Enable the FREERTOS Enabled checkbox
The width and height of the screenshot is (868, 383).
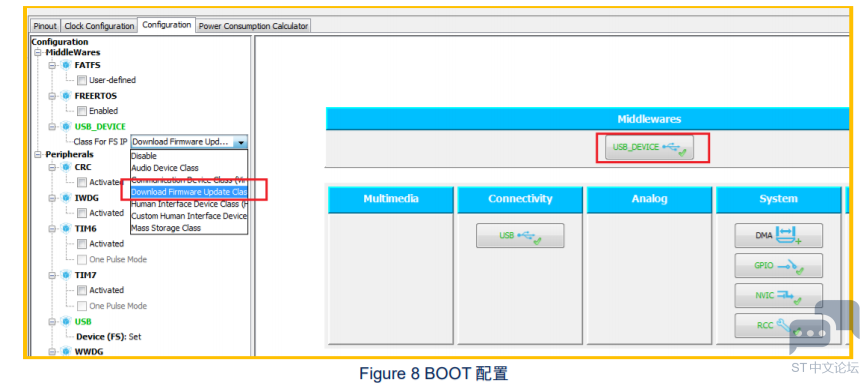coord(82,111)
